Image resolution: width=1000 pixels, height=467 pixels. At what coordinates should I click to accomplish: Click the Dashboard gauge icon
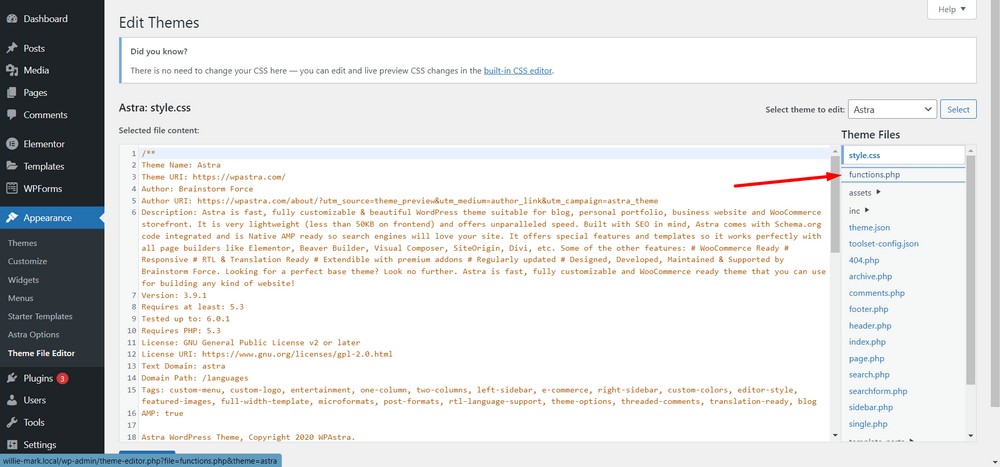pyautogui.click(x=11, y=19)
